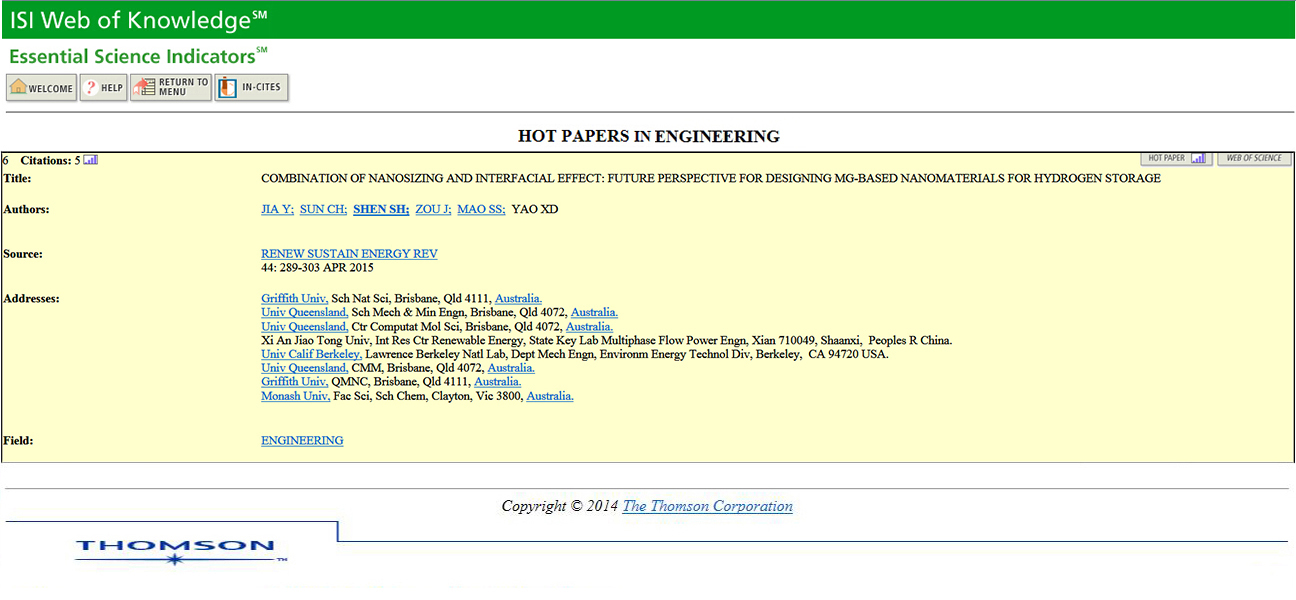This screenshot has width=1296, height=600.
Task: Click the WELCOME home button
Action: click(x=42, y=88)
